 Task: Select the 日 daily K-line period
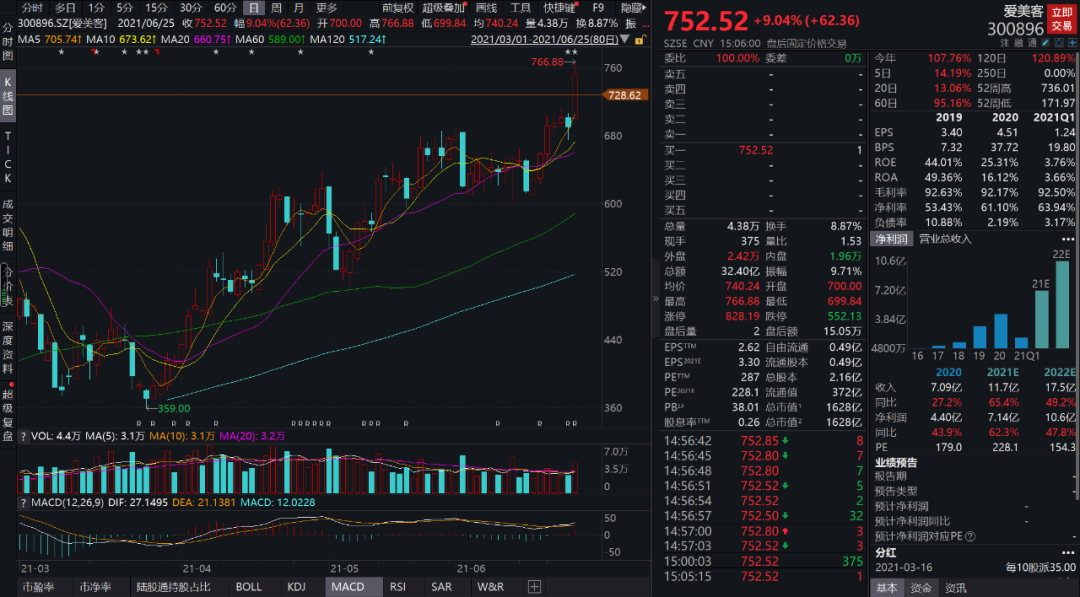tap(254, 8)
